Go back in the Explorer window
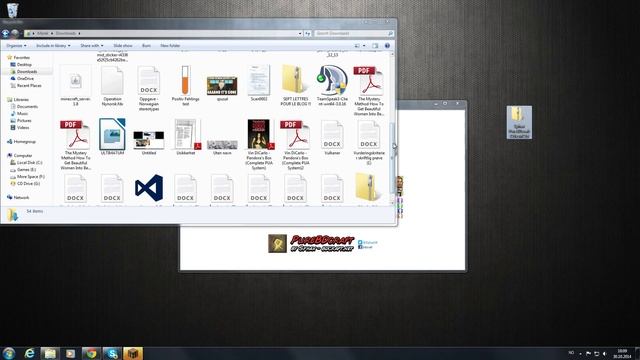The image size is (640, 360). 5,33
